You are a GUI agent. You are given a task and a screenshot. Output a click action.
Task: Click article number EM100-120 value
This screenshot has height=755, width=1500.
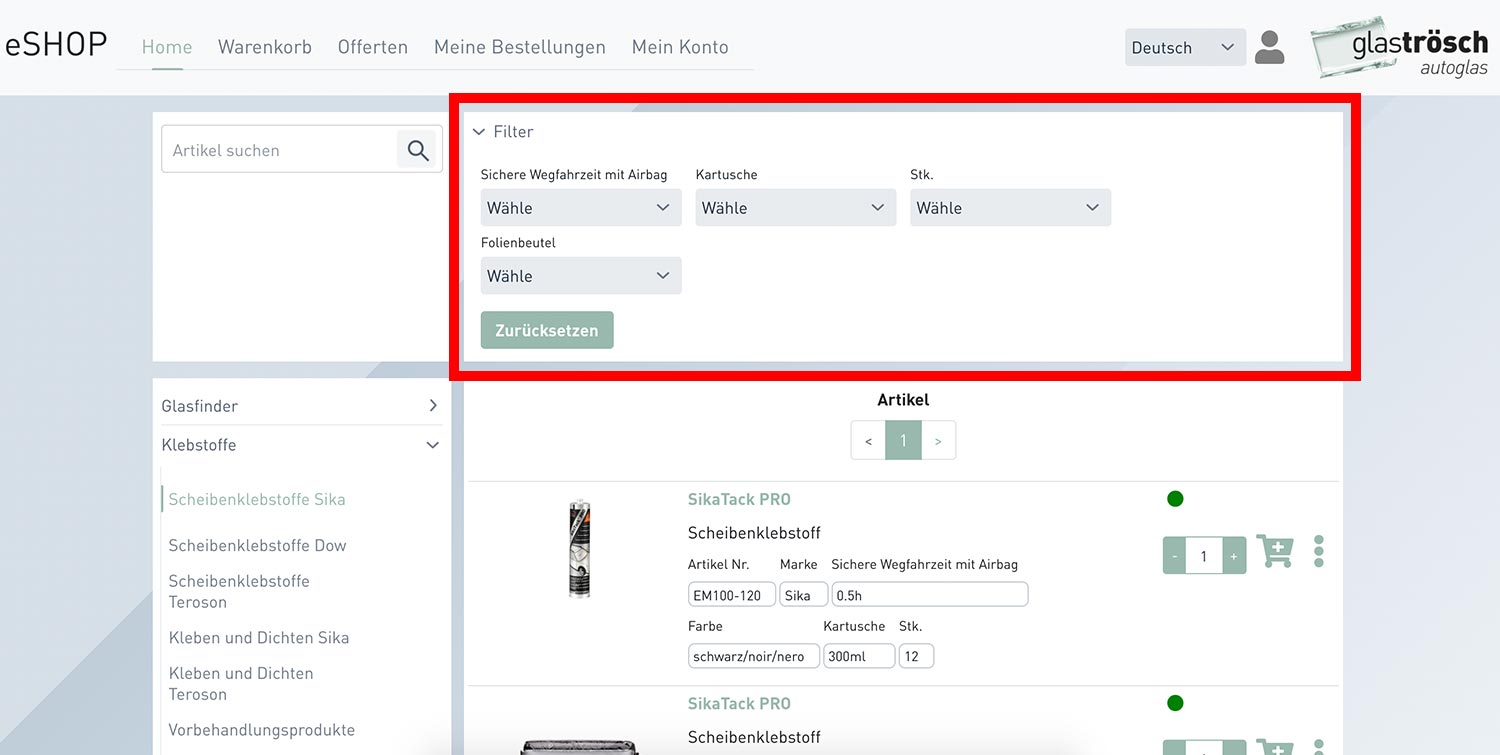(732, 595)
